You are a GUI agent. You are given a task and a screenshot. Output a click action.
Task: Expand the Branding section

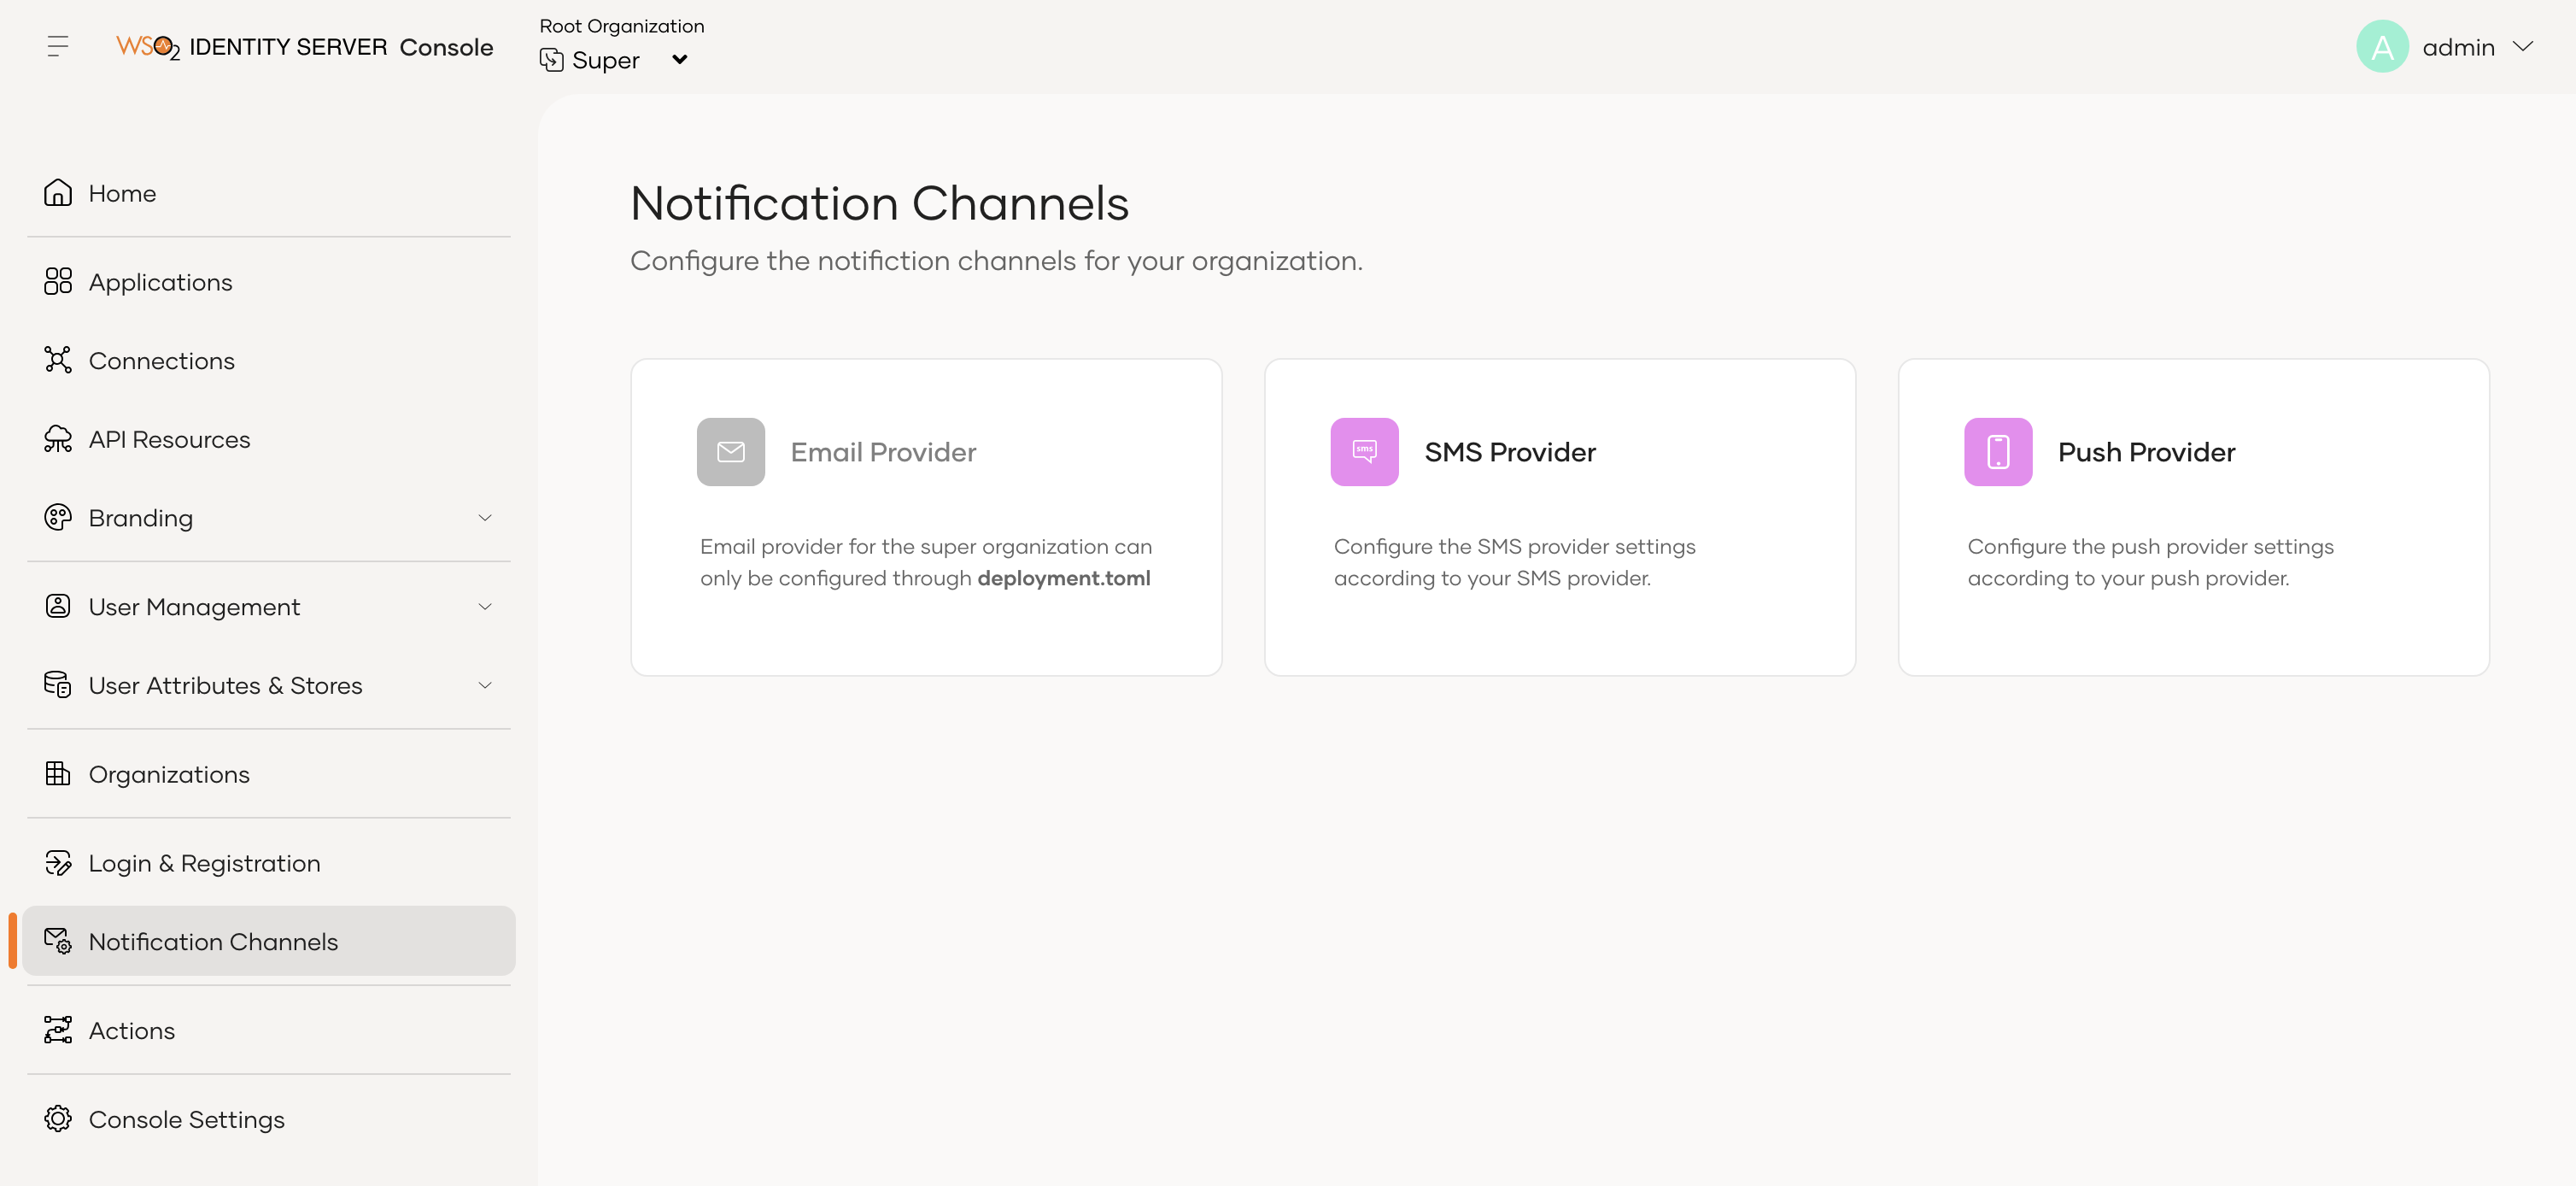point(485,517)
